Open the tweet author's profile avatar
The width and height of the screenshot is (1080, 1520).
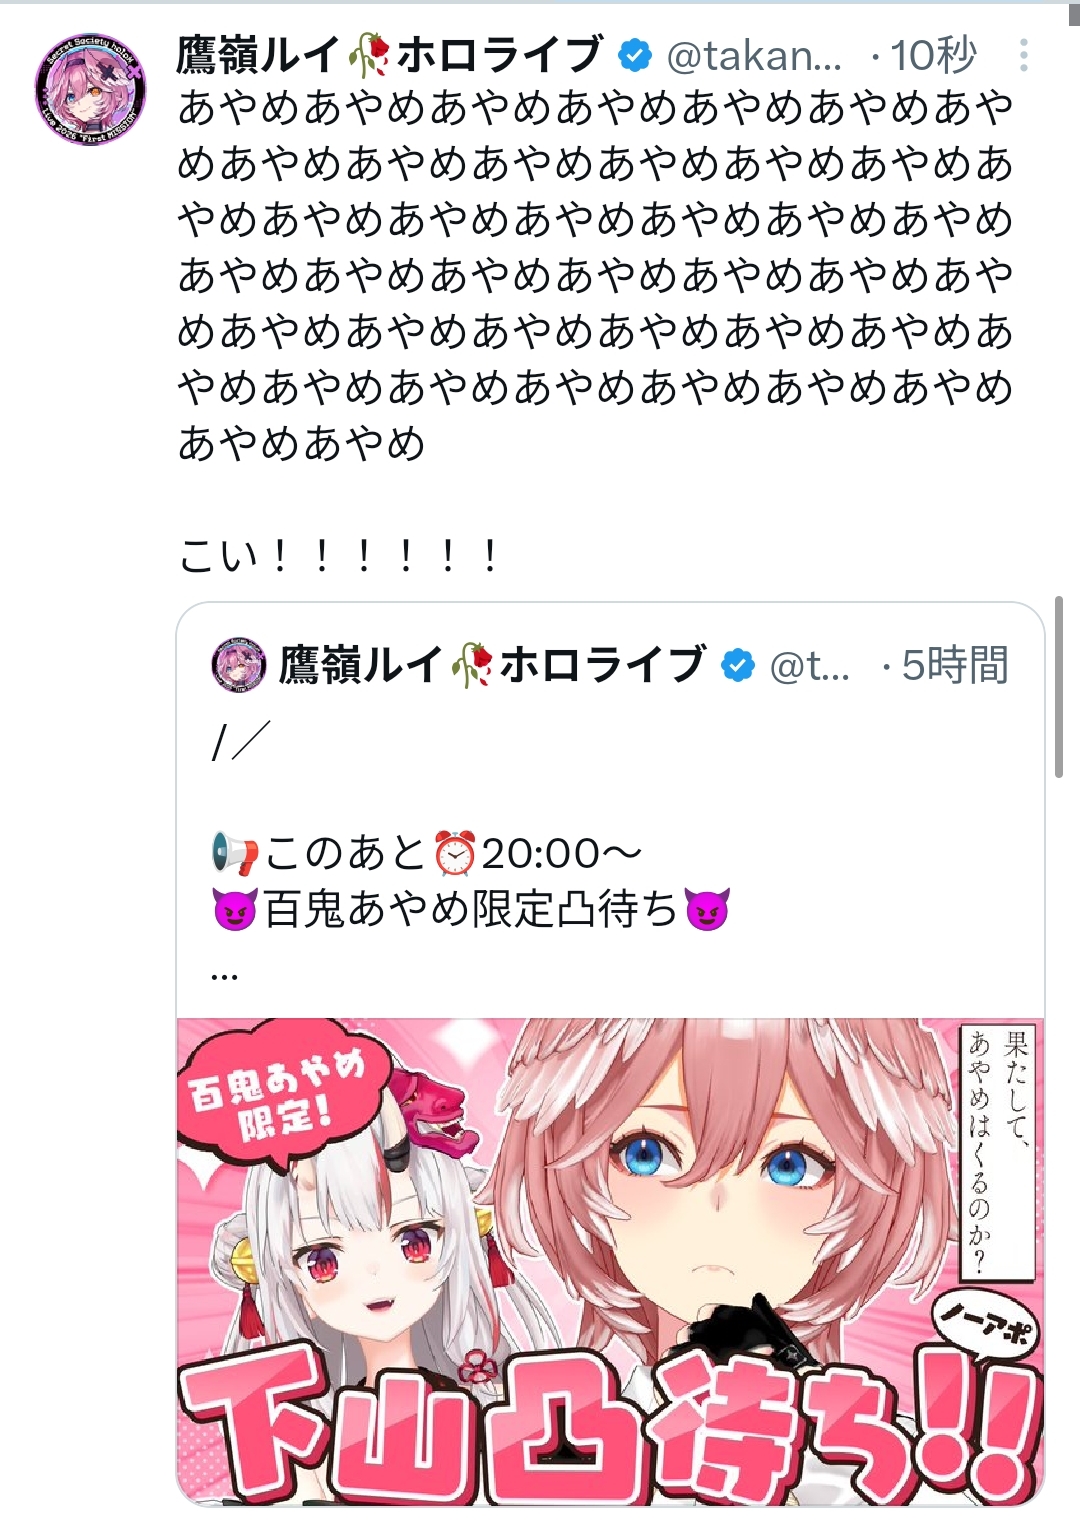(x=90, y=90)
